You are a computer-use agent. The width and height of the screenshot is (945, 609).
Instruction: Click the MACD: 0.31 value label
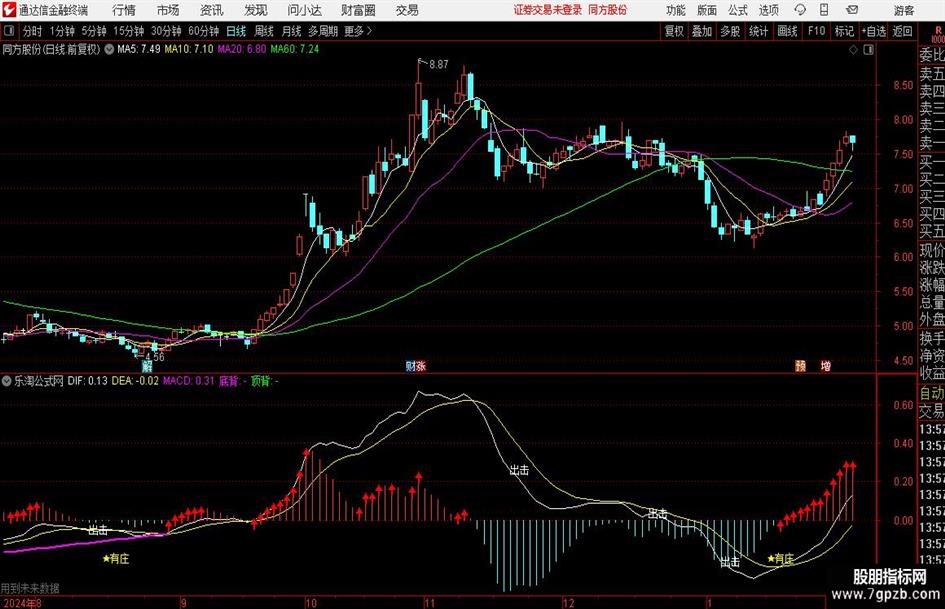pyautogui.click(x=189, y=381)
